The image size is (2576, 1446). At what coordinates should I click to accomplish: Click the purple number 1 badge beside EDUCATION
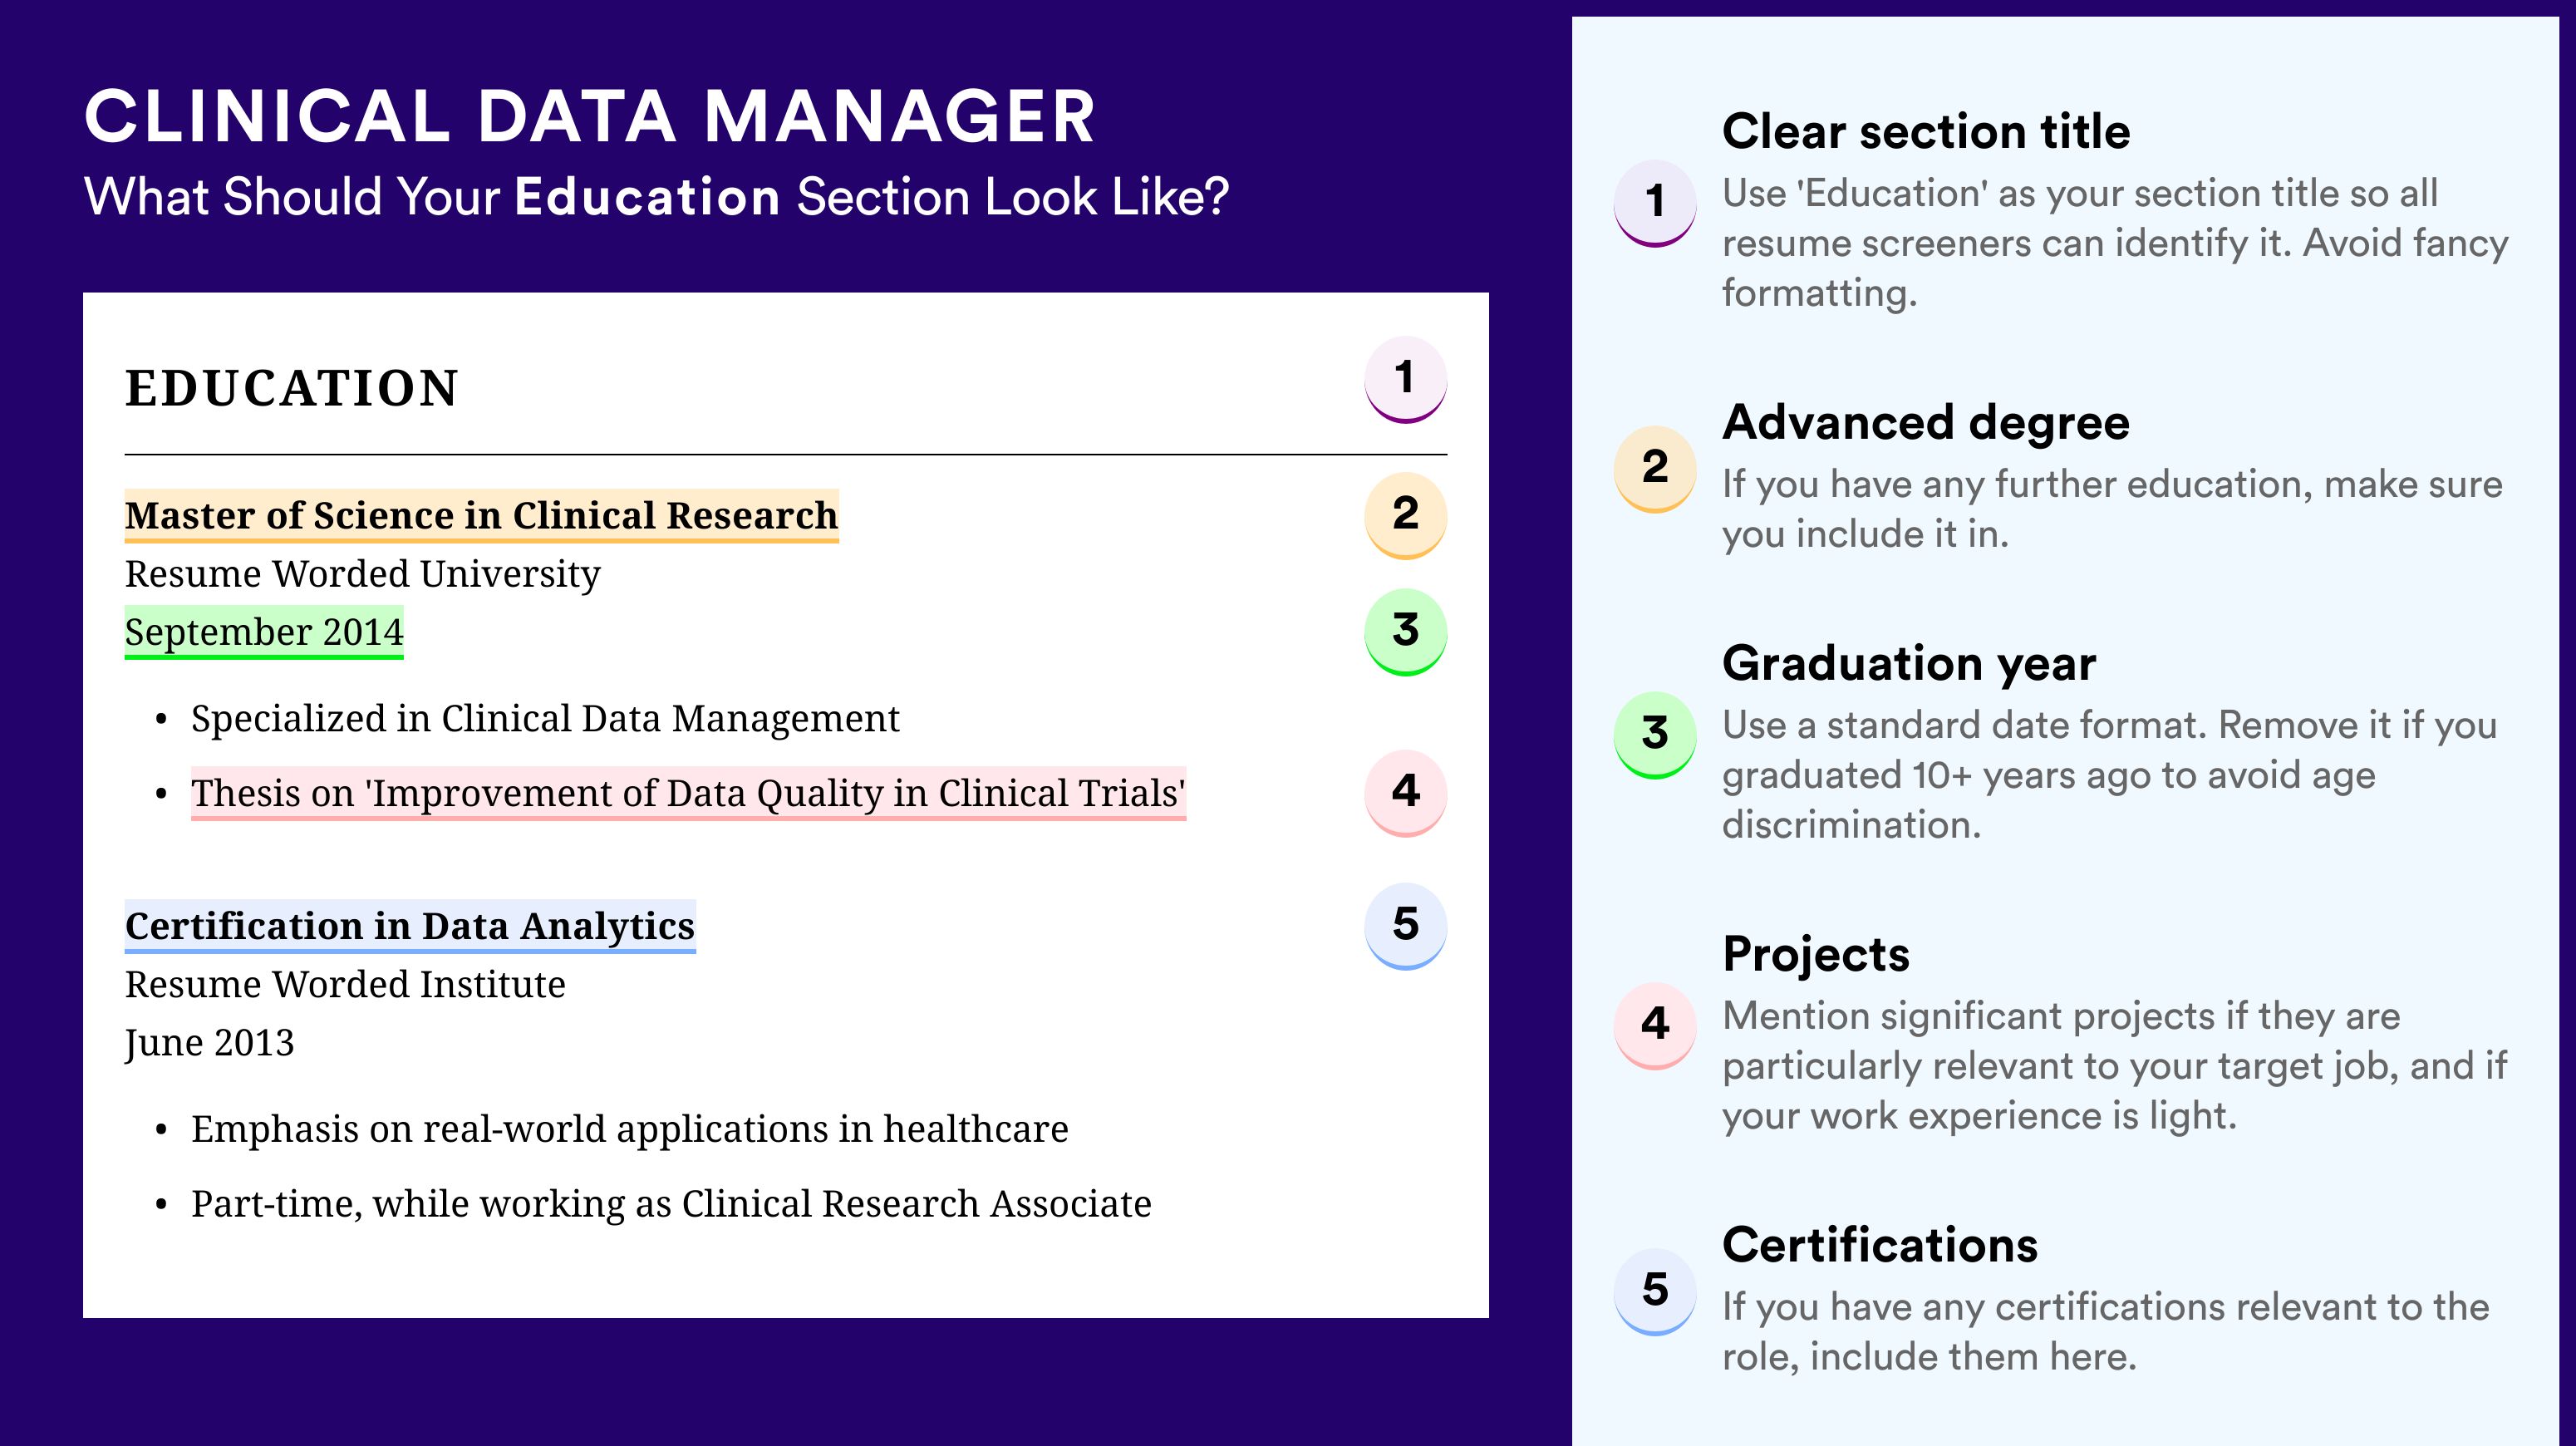pos(1405,379)
